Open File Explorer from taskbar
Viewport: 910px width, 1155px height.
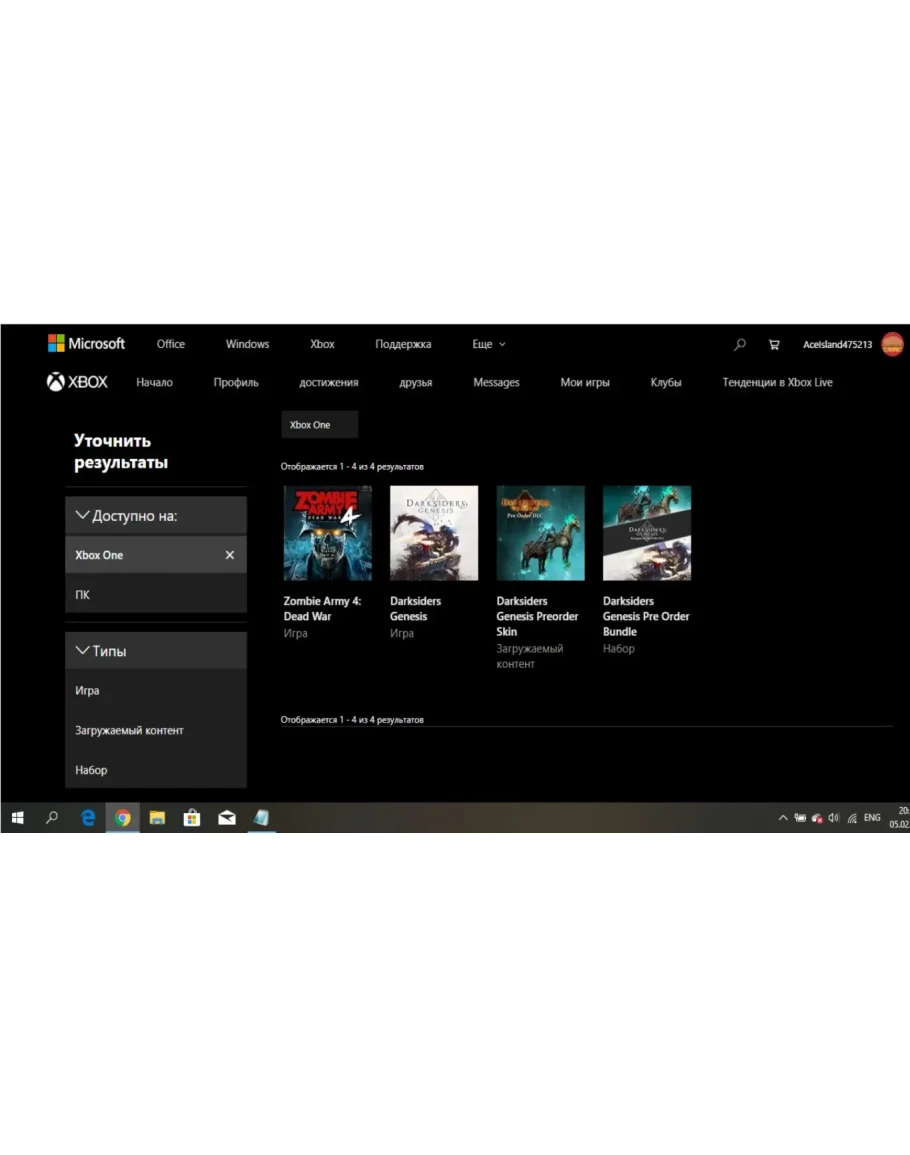point(157,818)
